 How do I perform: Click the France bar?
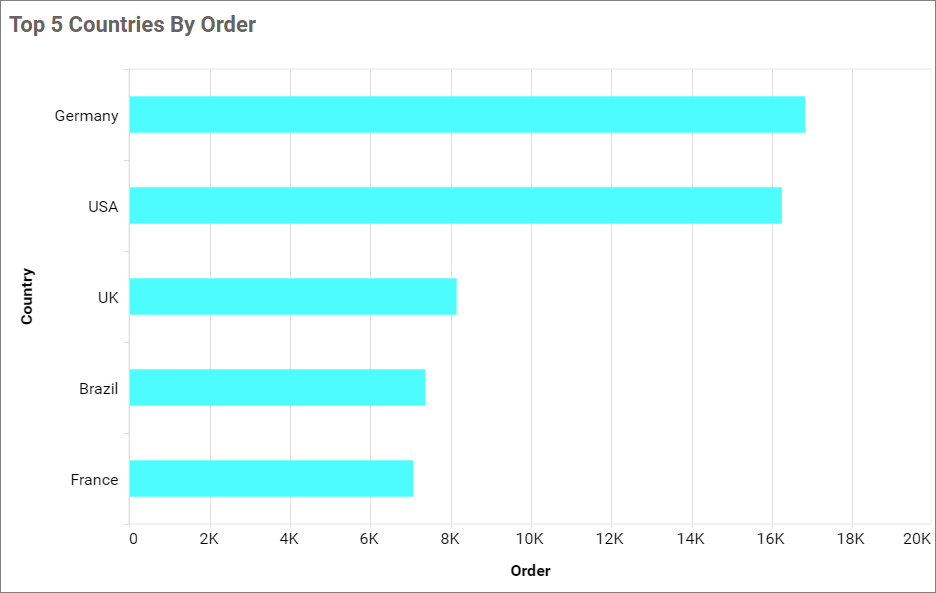[x=271, y=479]
